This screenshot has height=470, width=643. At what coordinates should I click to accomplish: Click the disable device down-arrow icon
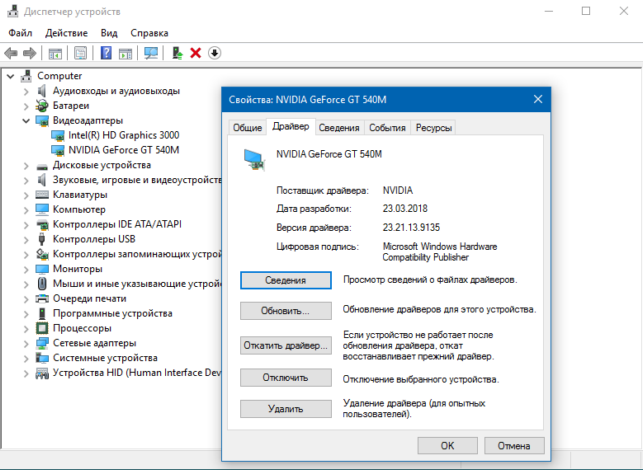(214, 53)
